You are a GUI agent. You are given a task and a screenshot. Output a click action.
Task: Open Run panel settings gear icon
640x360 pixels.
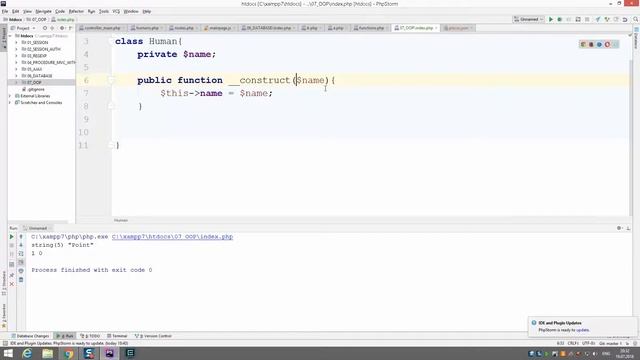pyautogui.click(x=619, y=228)
